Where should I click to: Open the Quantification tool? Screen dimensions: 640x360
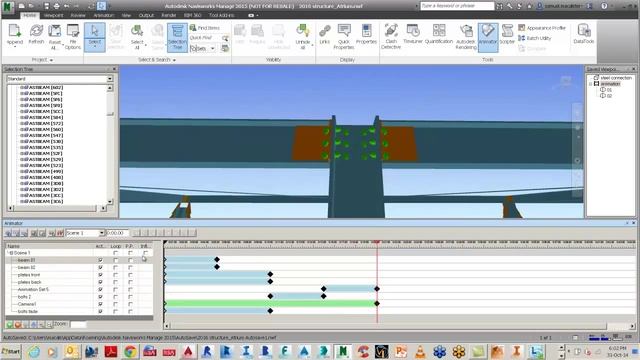(x=439, y=34)
